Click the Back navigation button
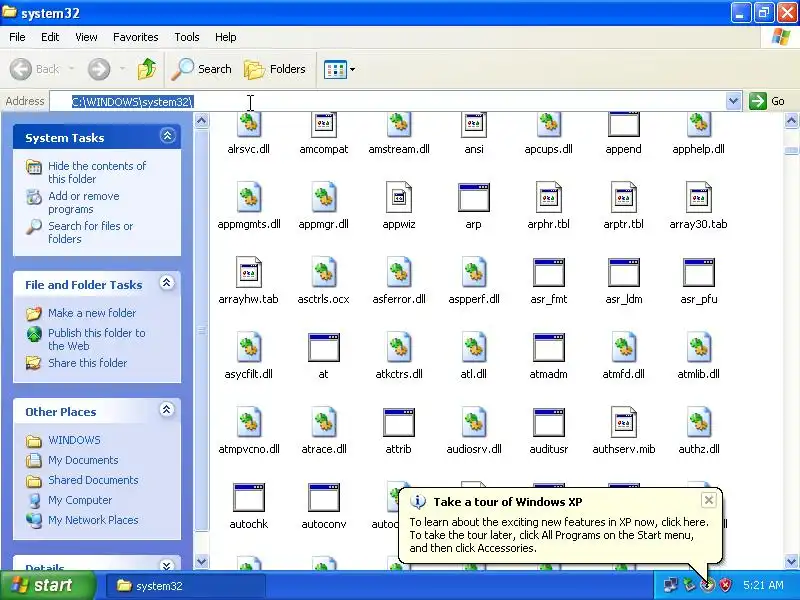800x600 pixels. click(x=35, y=69)
